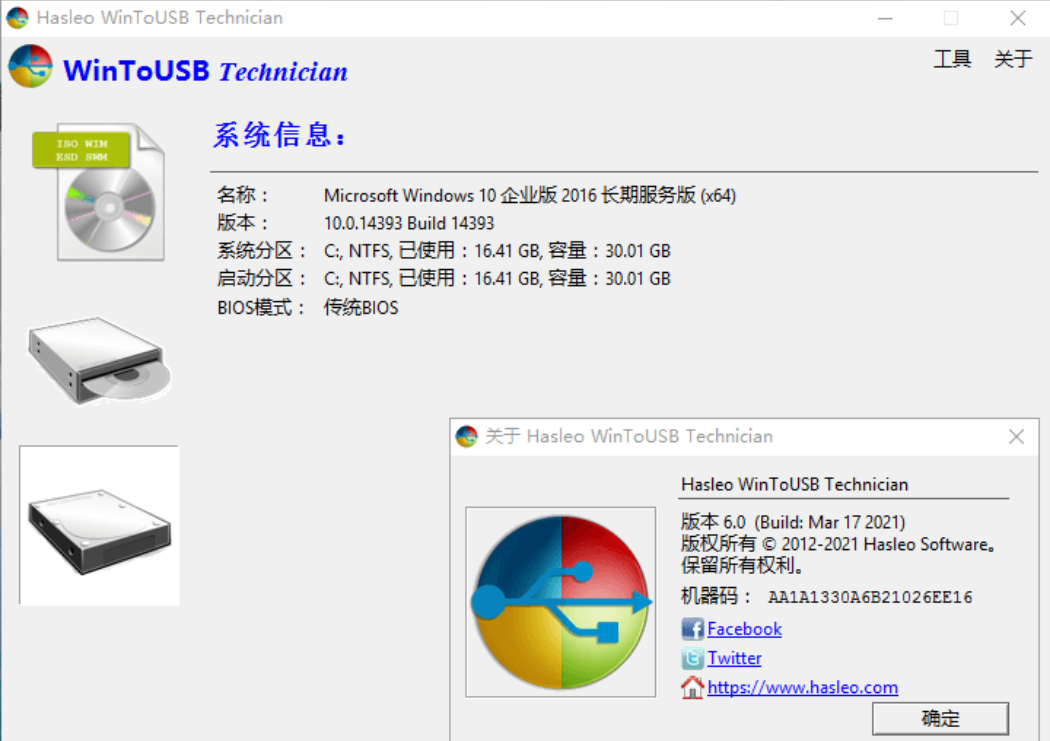This screenshot has height=741, width=1050.
Task: Click the home icon beside hasleo.com link
Action: click(692, 687)
